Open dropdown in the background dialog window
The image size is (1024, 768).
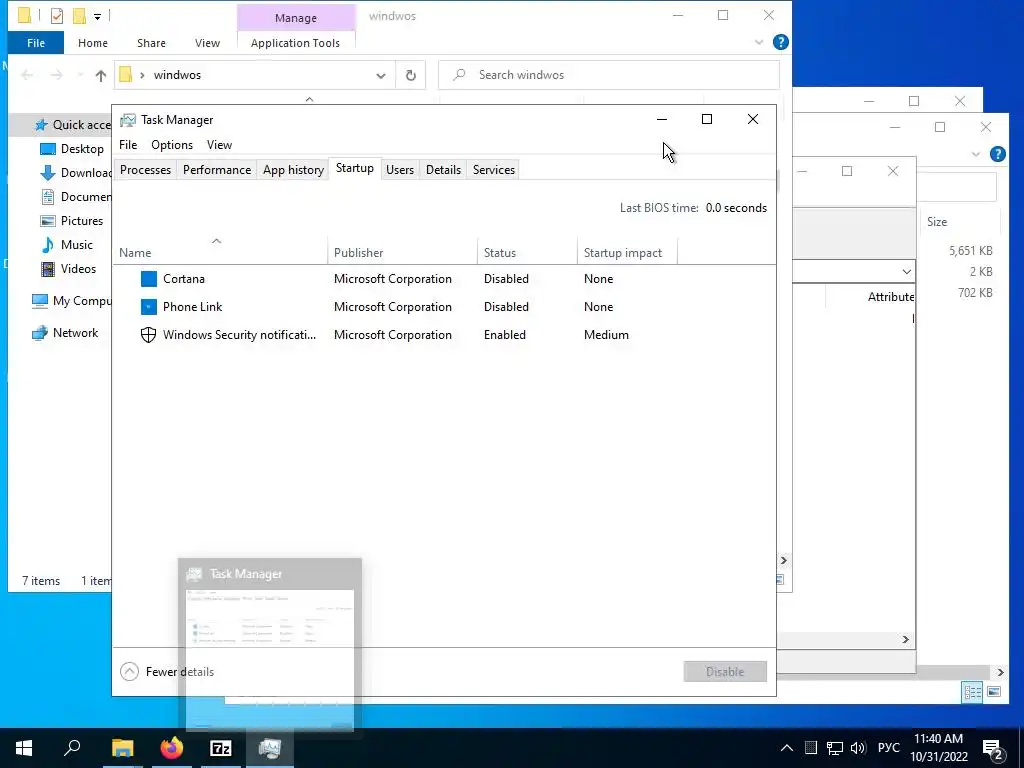click(x=906, y=272)
